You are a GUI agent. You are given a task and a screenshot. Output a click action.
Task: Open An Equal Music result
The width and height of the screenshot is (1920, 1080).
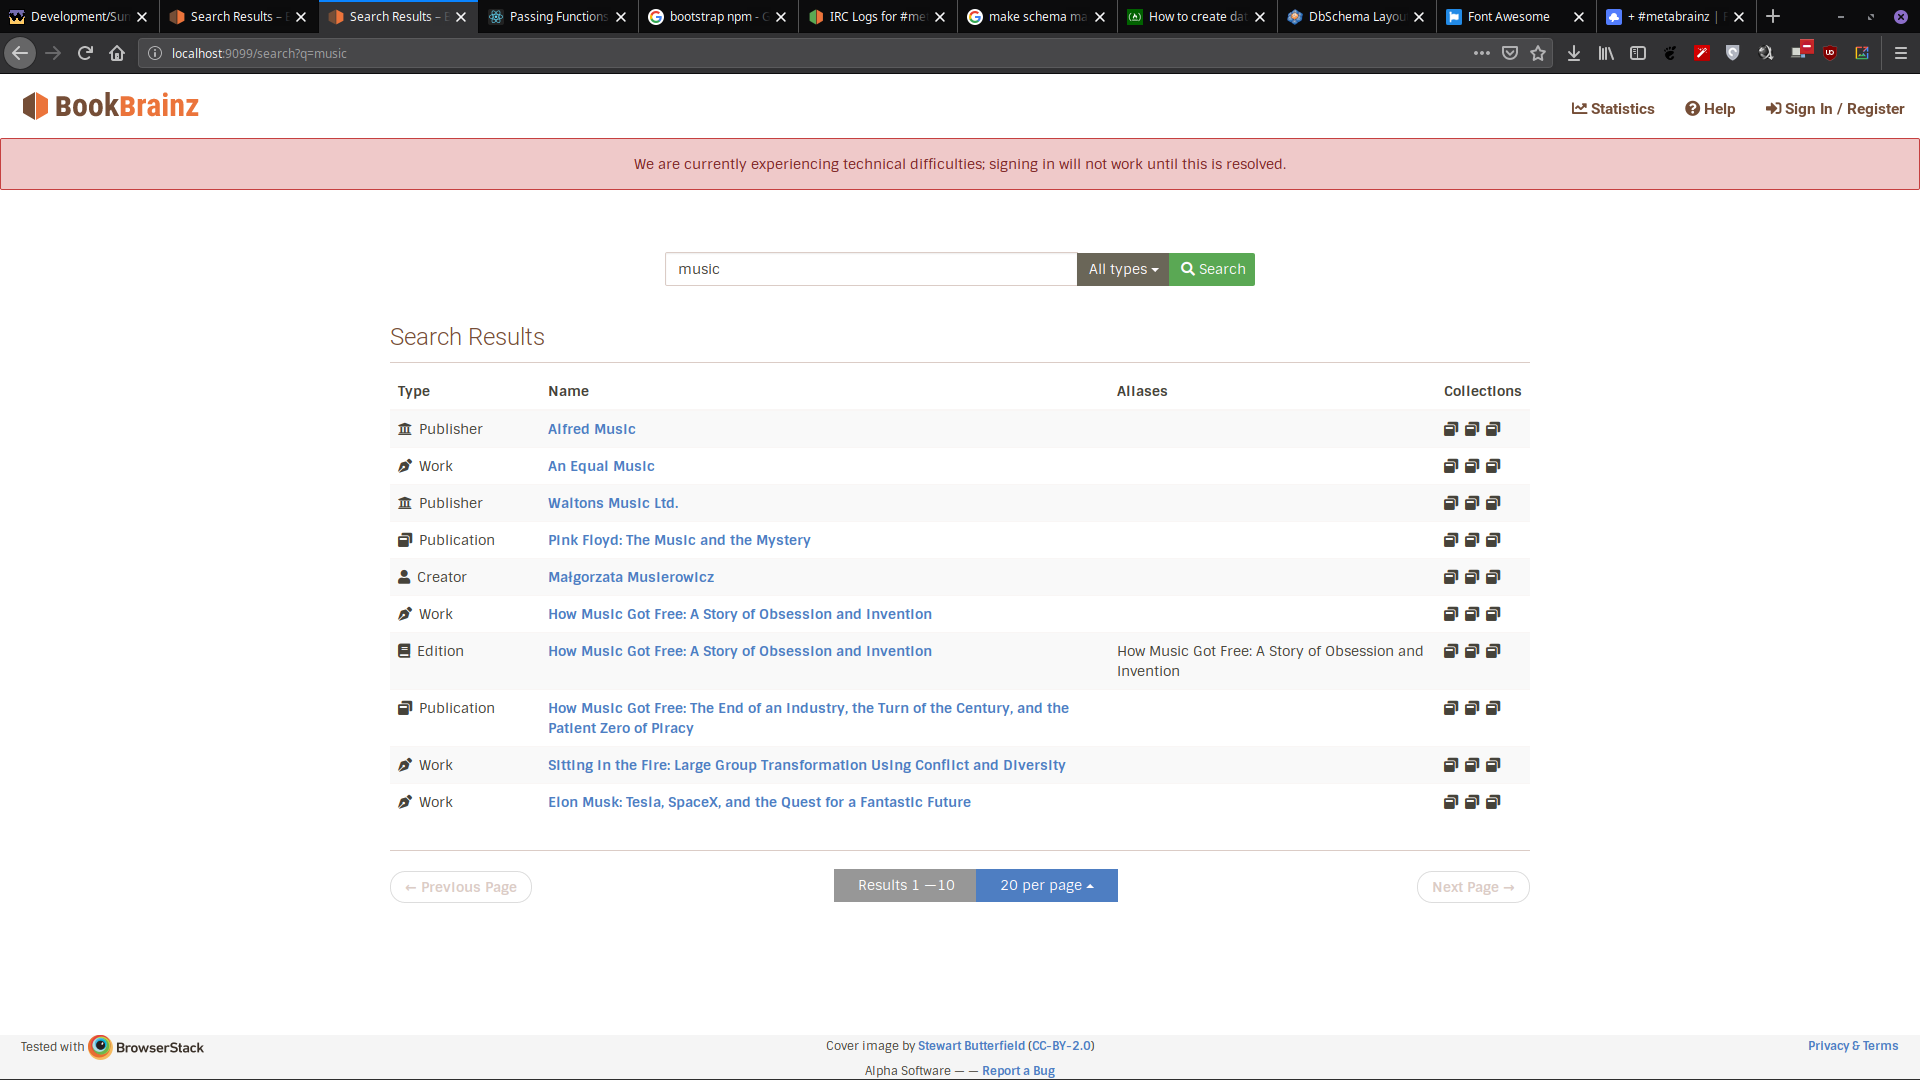pyautogui.click(x=601, y=466)
